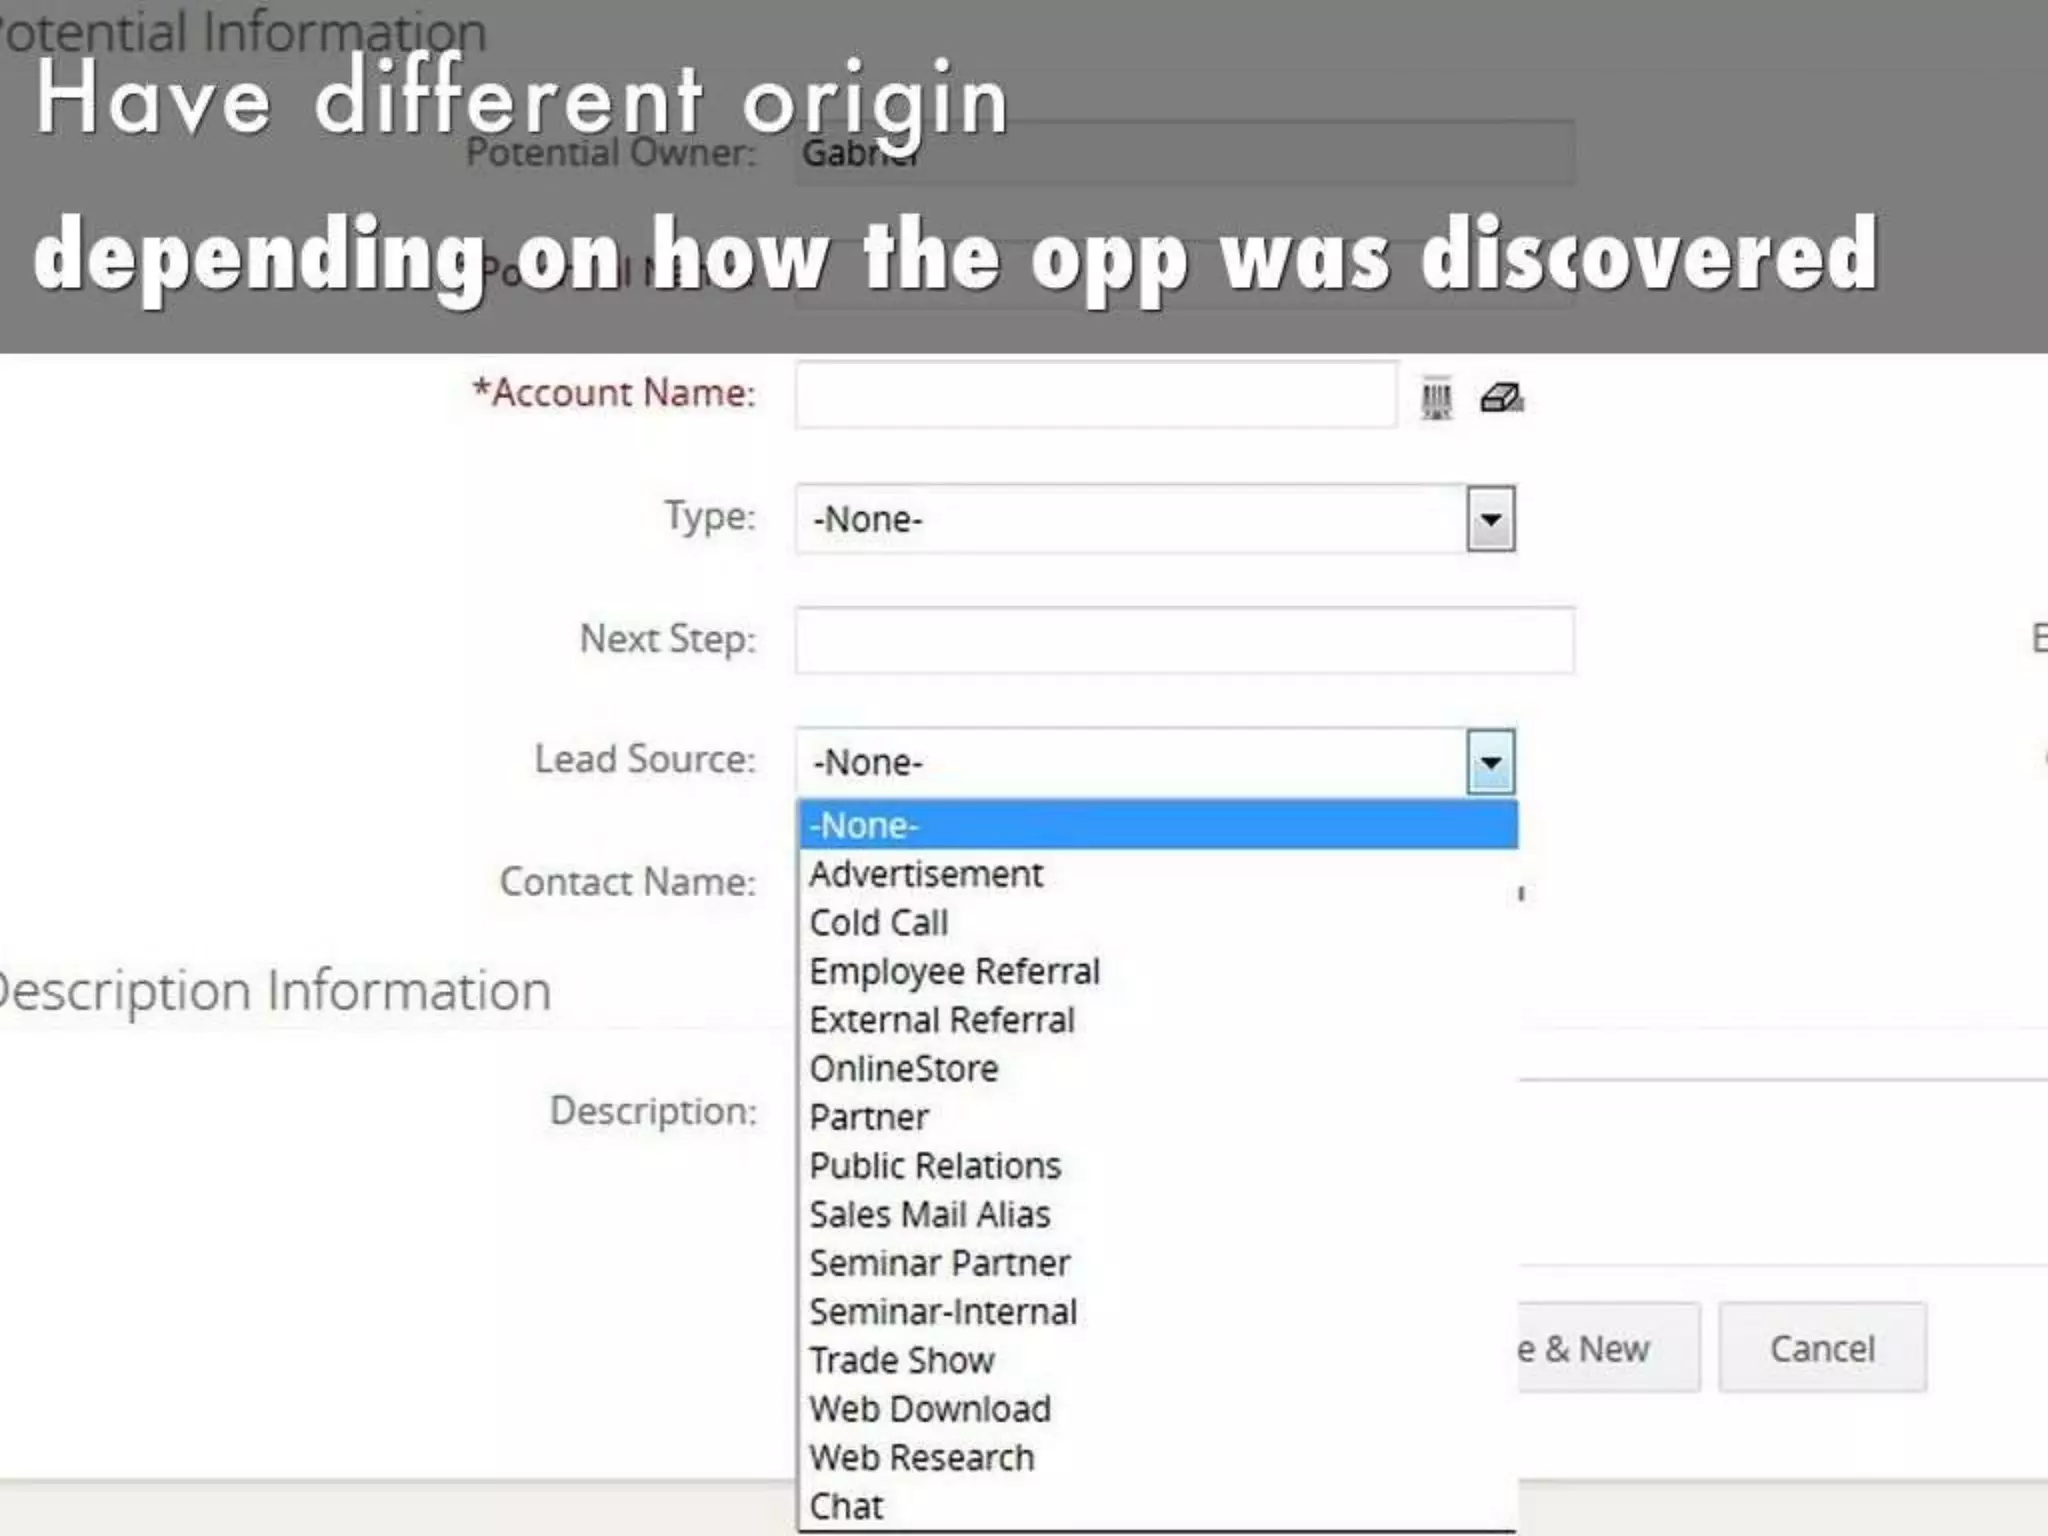Screen dimensions: 2048x1536
Task: Focus the Next Step text field
Action: 1184,640
